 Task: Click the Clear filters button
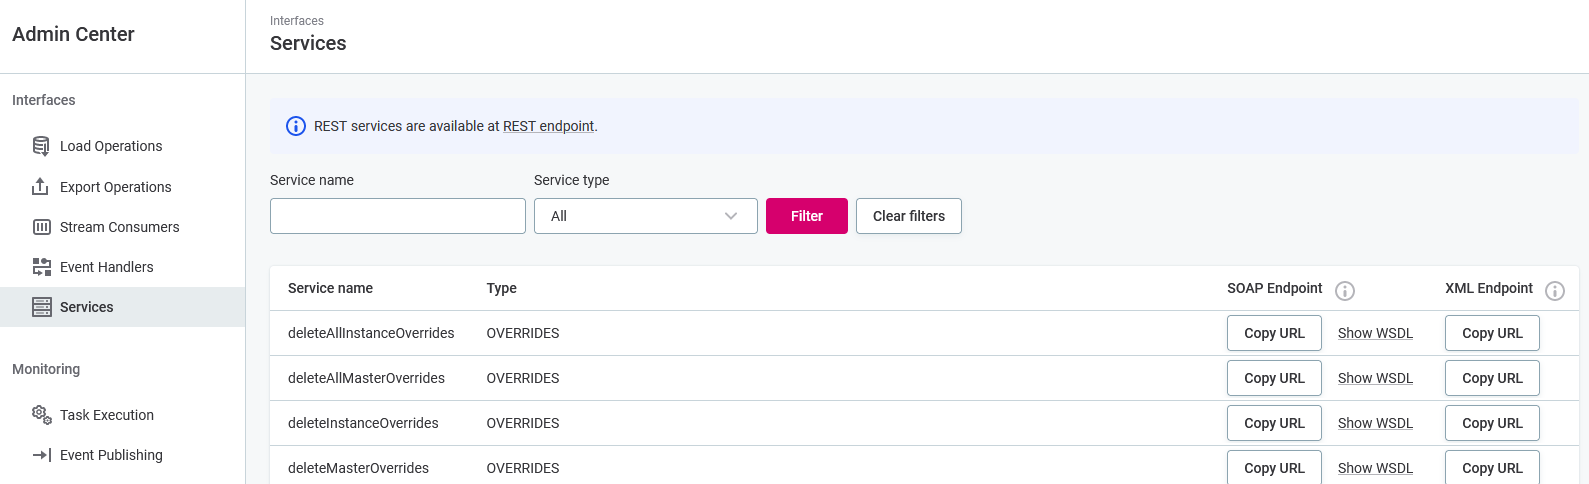pos(908,216)
